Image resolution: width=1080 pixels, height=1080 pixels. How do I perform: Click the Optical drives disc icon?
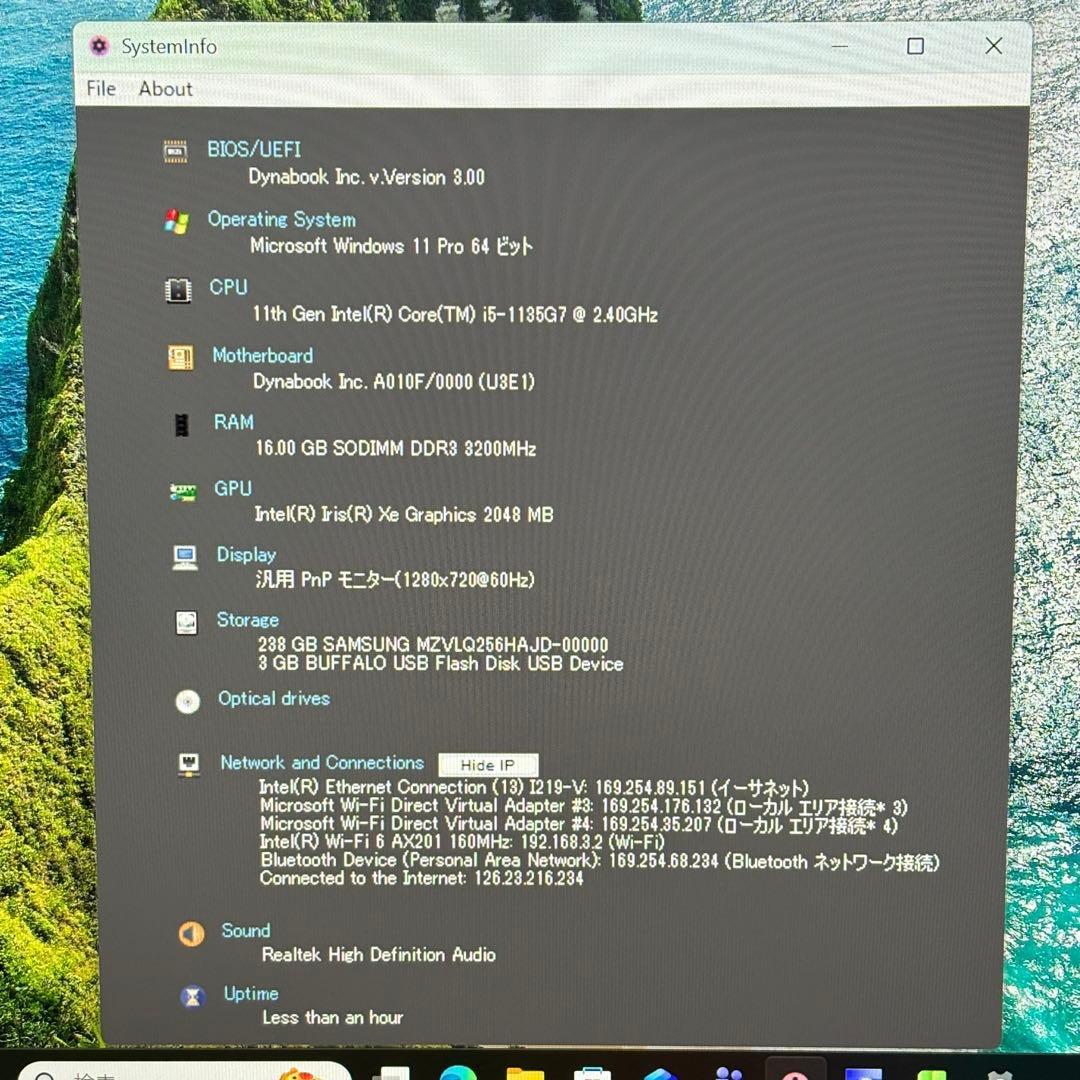click(x=187, y=701)
